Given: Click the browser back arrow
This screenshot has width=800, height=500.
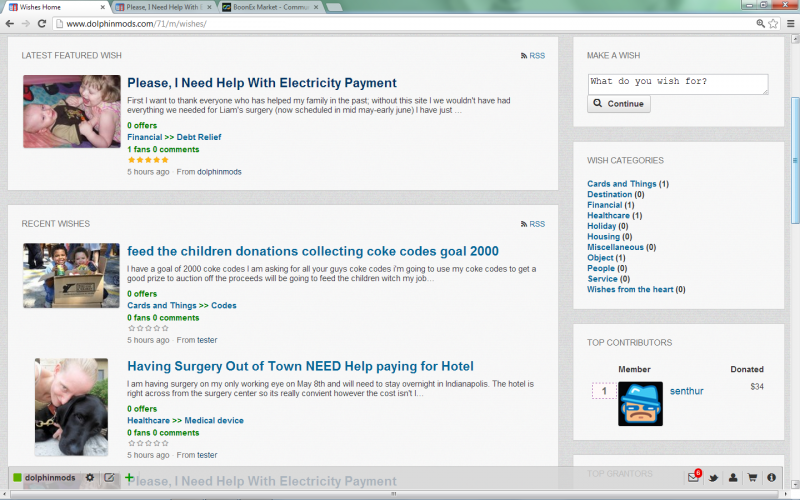Looking at the screenshot, I should click(9, 23).
